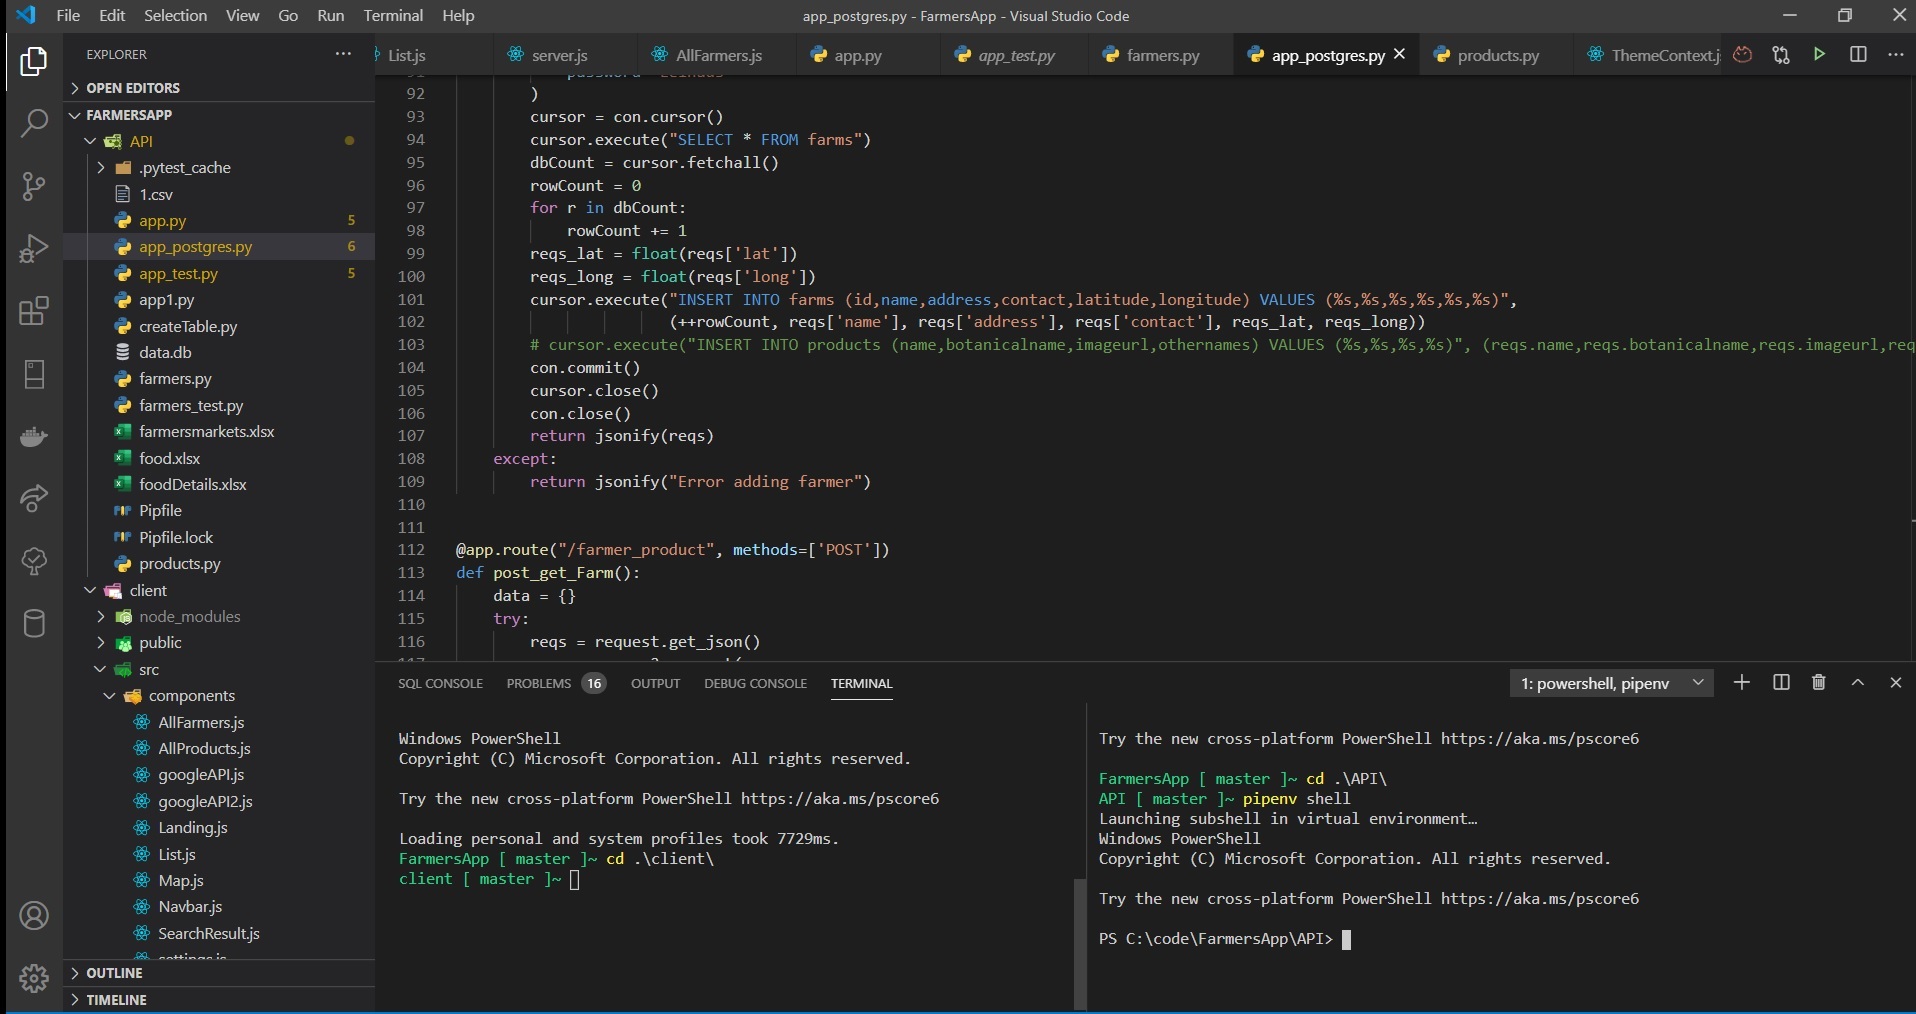Switch to the OUTPUT panel tab
This screenshot has width=1916, height=1014.
pyautogui.click(x=655, y=683)
